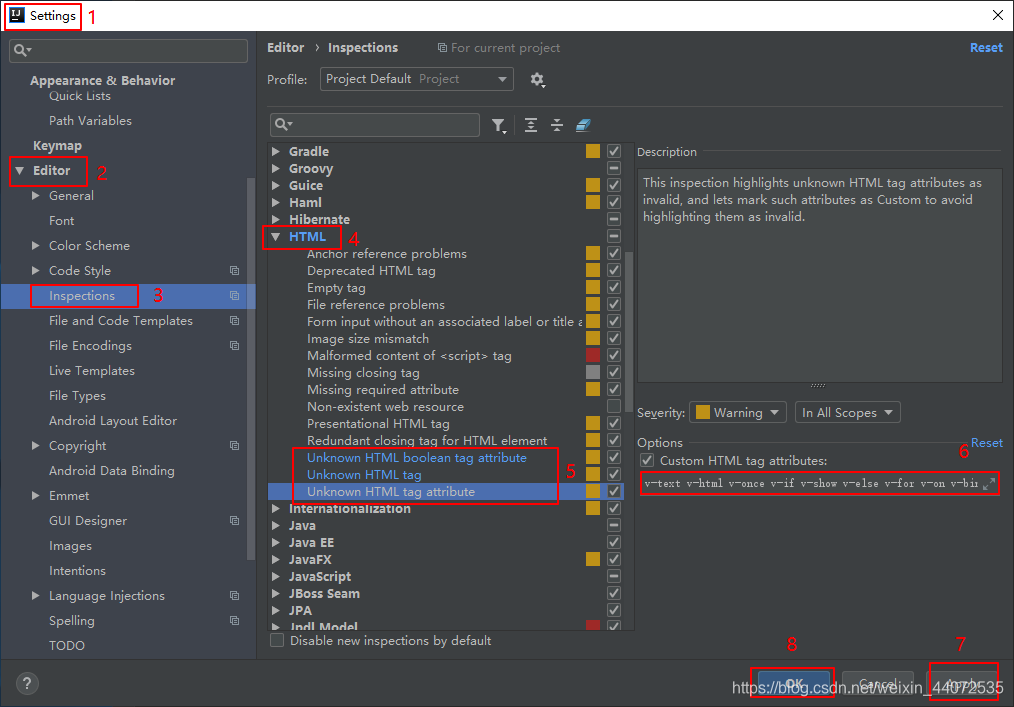
Task: Click the Collapse All tree icon
Action: [x=557, y=125]
